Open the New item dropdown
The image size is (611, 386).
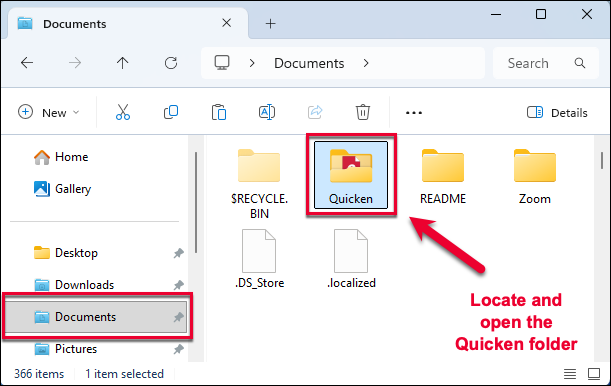pyautogui.click(x=49, y=113)
